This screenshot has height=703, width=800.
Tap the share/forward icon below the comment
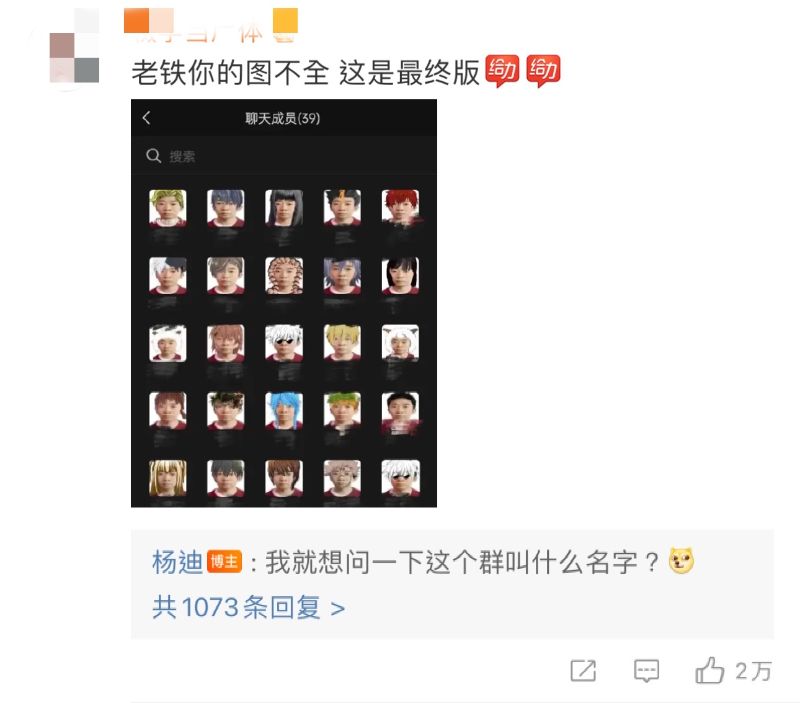pyautogui.click(x=583, y=670)
